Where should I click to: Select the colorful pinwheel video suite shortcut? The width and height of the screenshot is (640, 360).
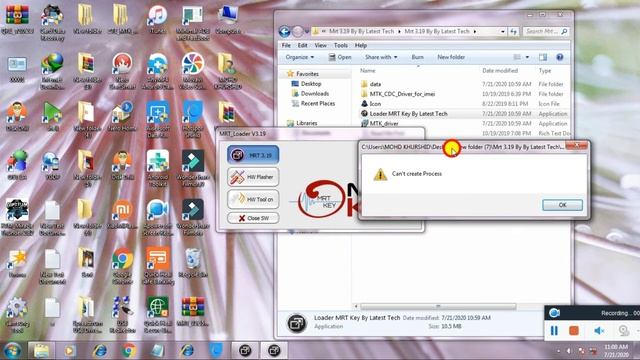tap(193, 71)
